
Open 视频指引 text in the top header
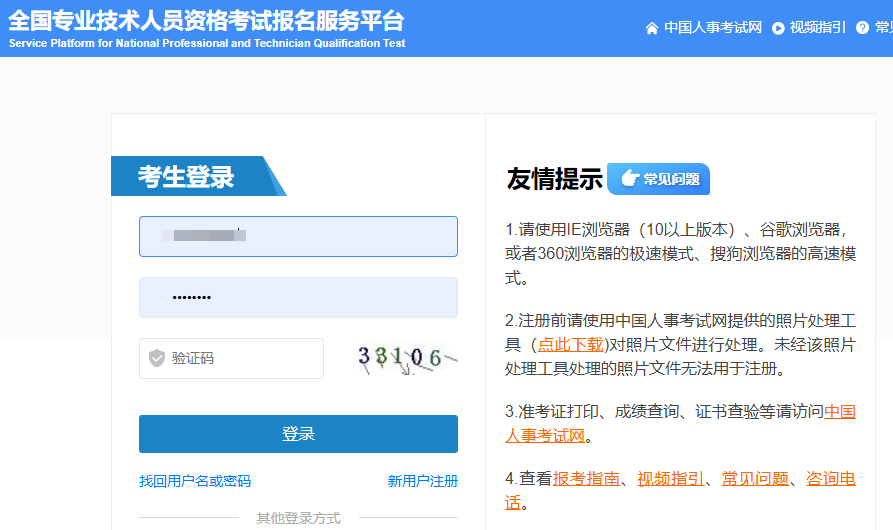click(817, 28)
